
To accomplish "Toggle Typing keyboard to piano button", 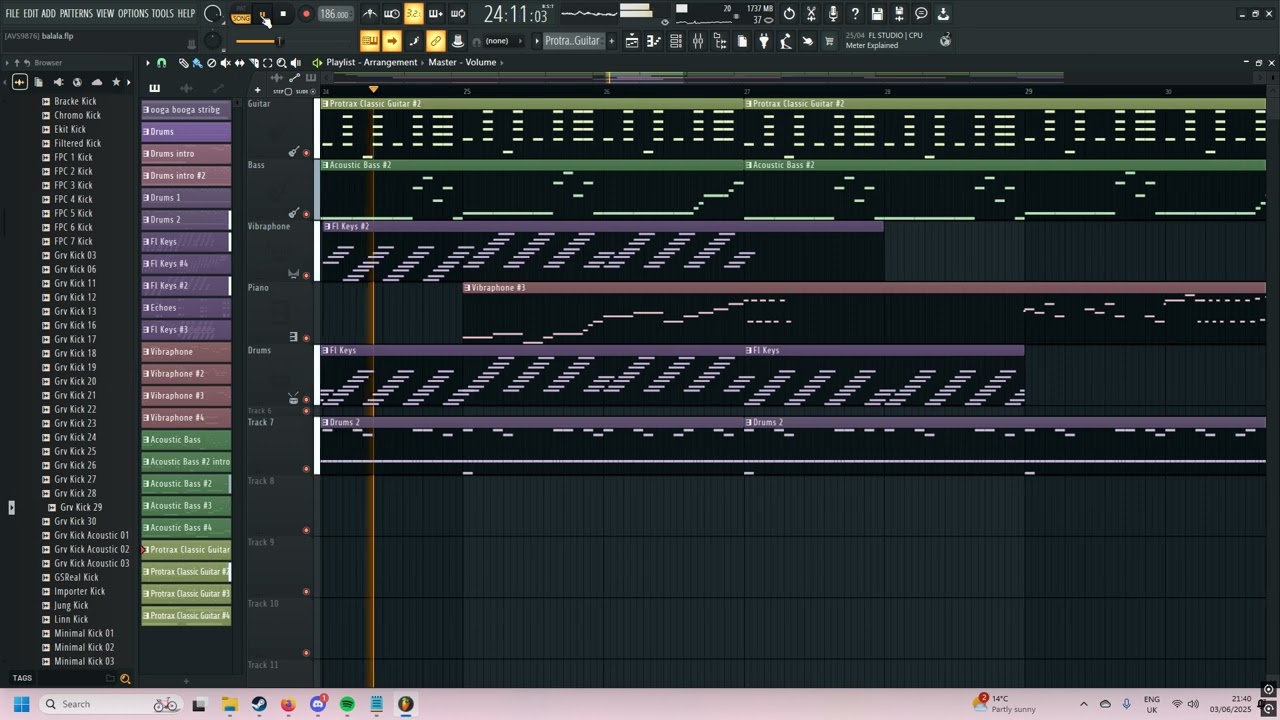I will tap(369, 41).
